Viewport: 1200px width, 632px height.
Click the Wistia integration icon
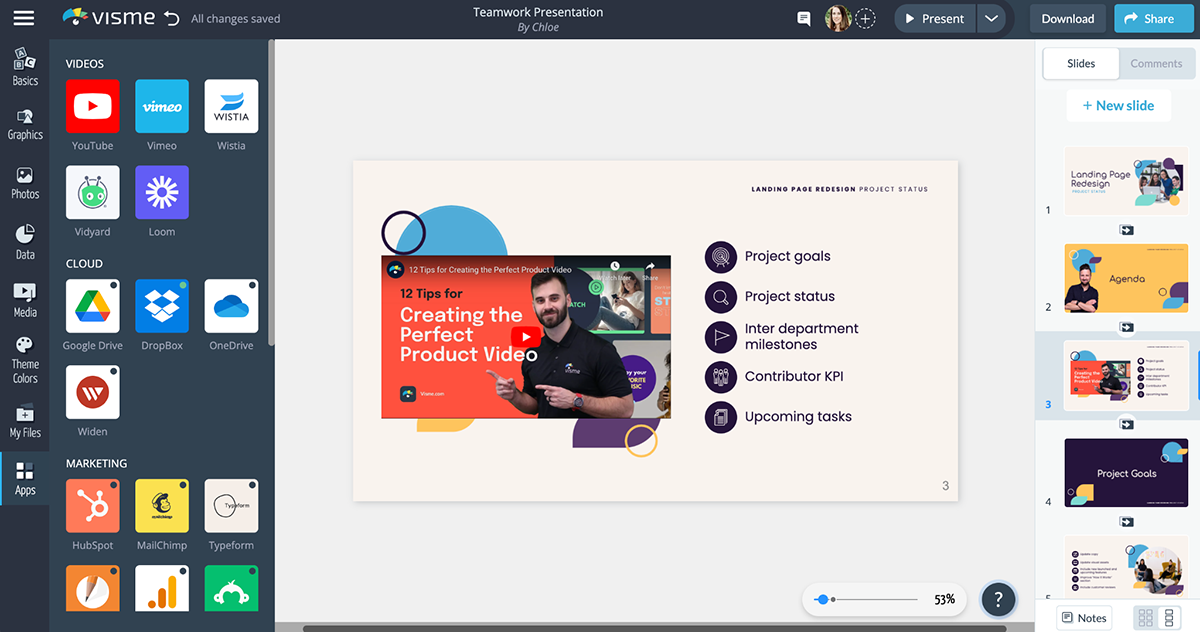click(x=231, y=106)
